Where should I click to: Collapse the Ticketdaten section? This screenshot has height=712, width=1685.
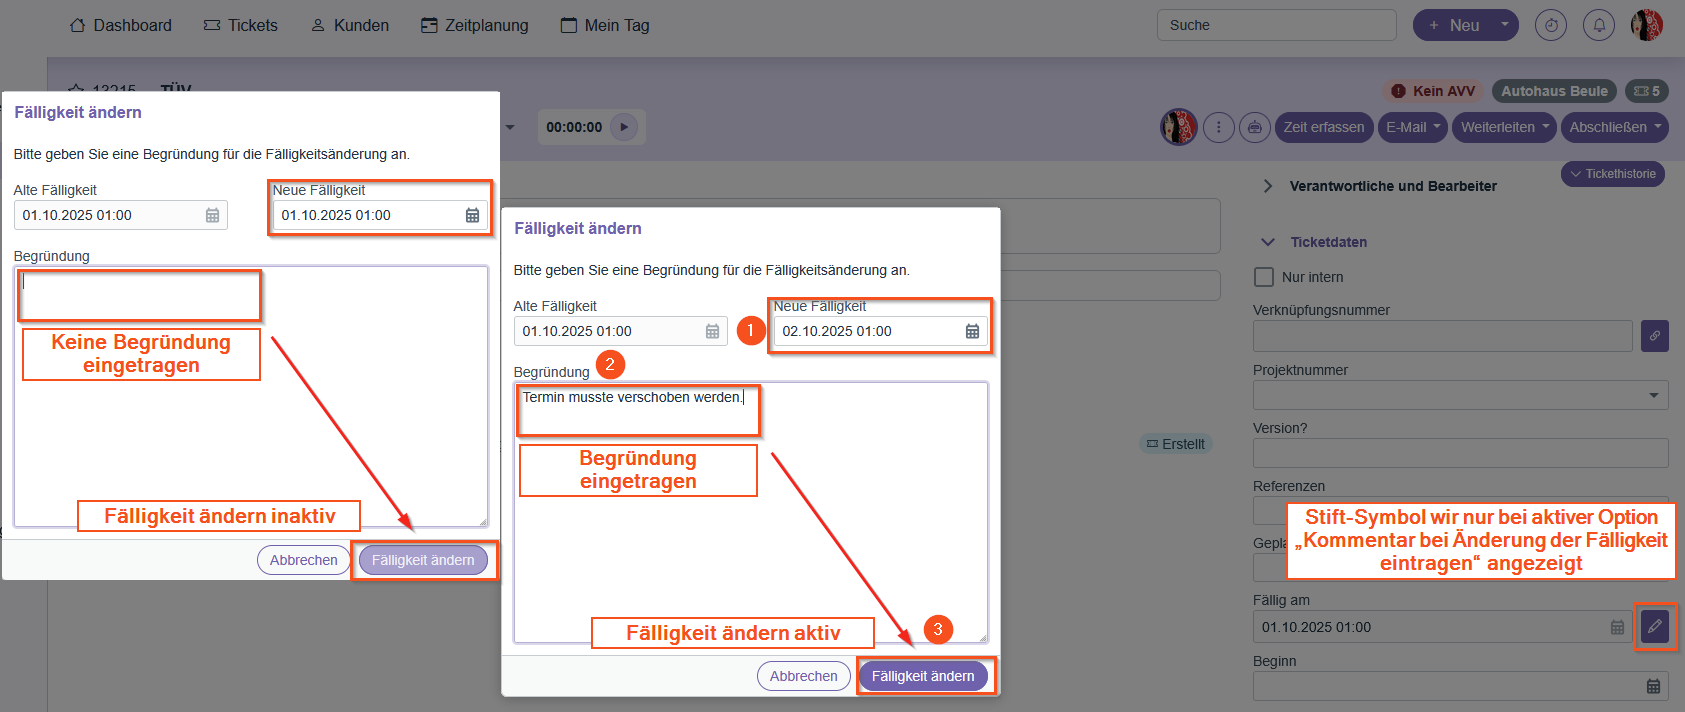(x=1268, y=242)
